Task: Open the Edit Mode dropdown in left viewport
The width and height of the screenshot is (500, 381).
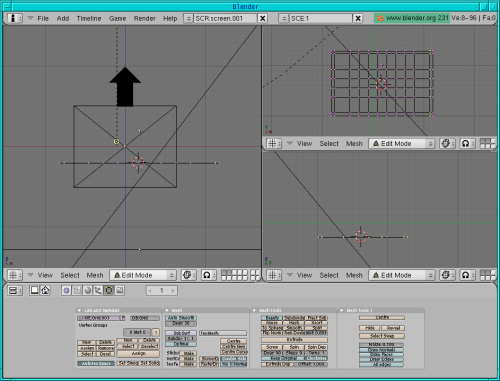Action: (x=143, y=275)
